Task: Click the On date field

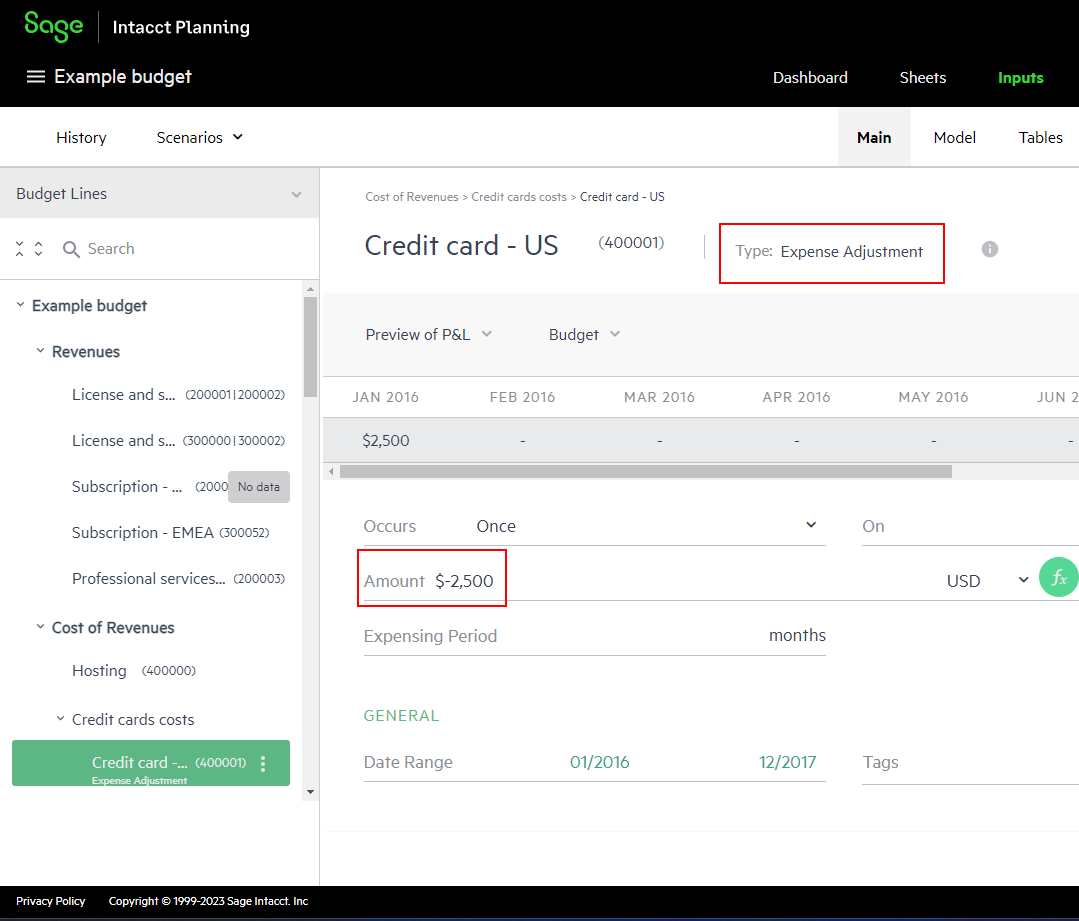Action: pyautogui.click(x=970, y=526)
